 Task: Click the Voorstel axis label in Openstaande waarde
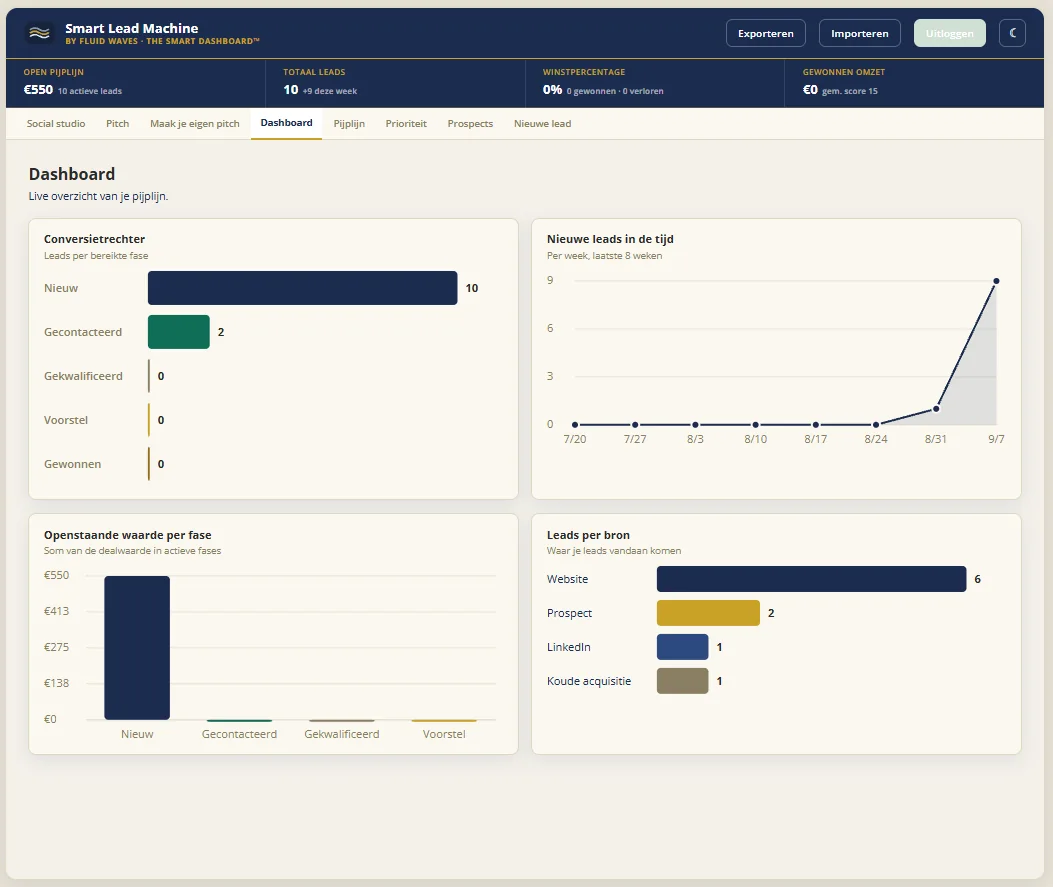point(444,734)
